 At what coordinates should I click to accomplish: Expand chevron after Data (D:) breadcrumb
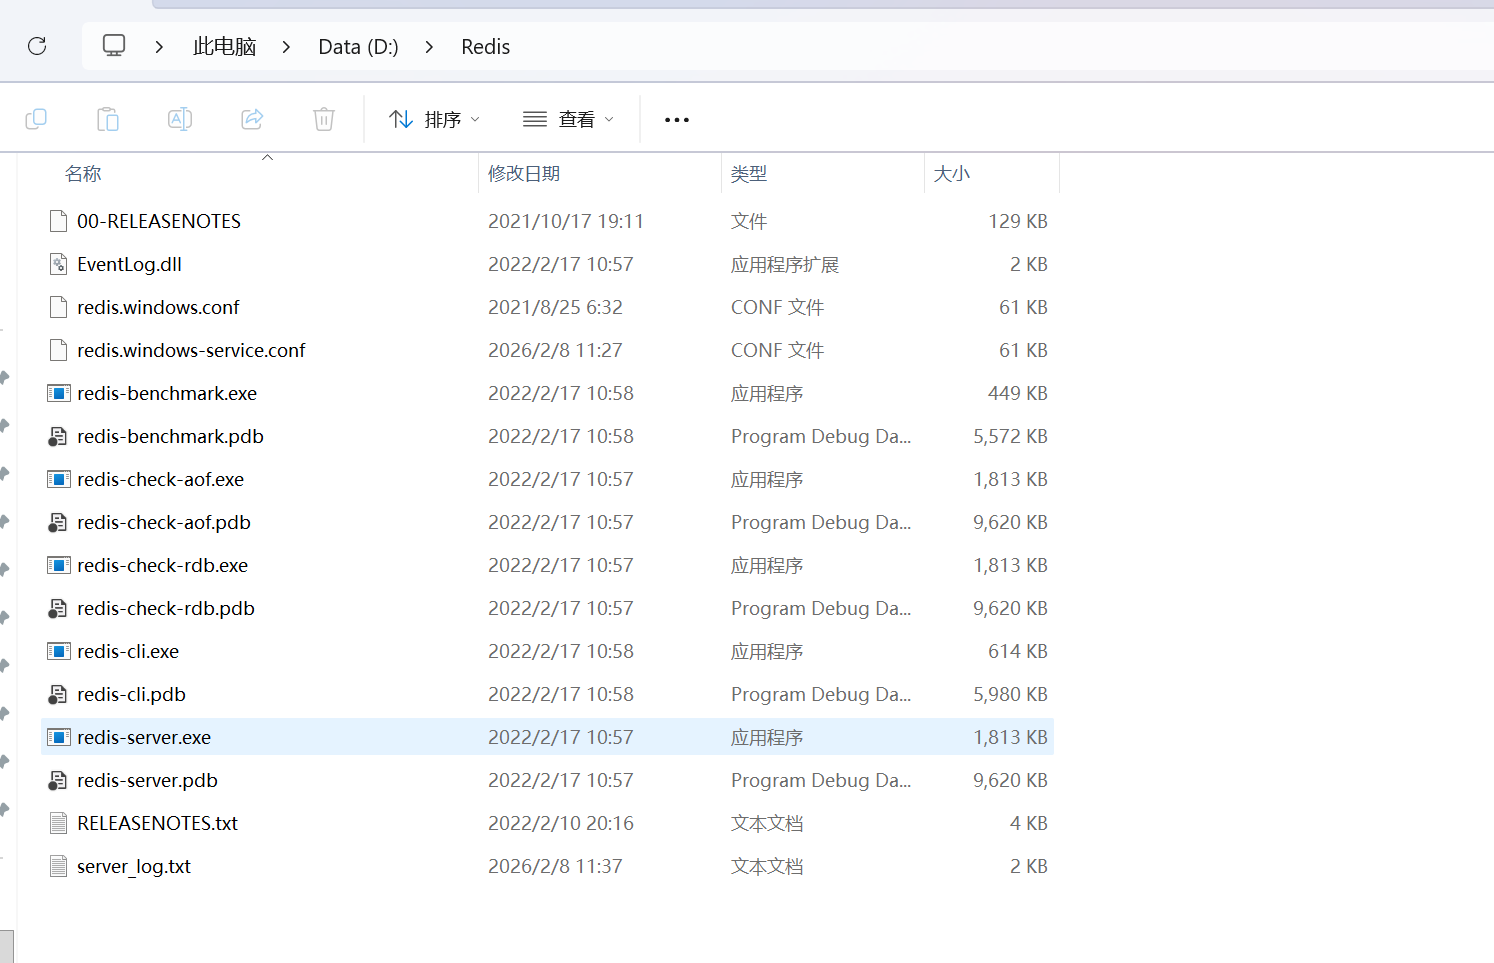[x=429, y=47]
